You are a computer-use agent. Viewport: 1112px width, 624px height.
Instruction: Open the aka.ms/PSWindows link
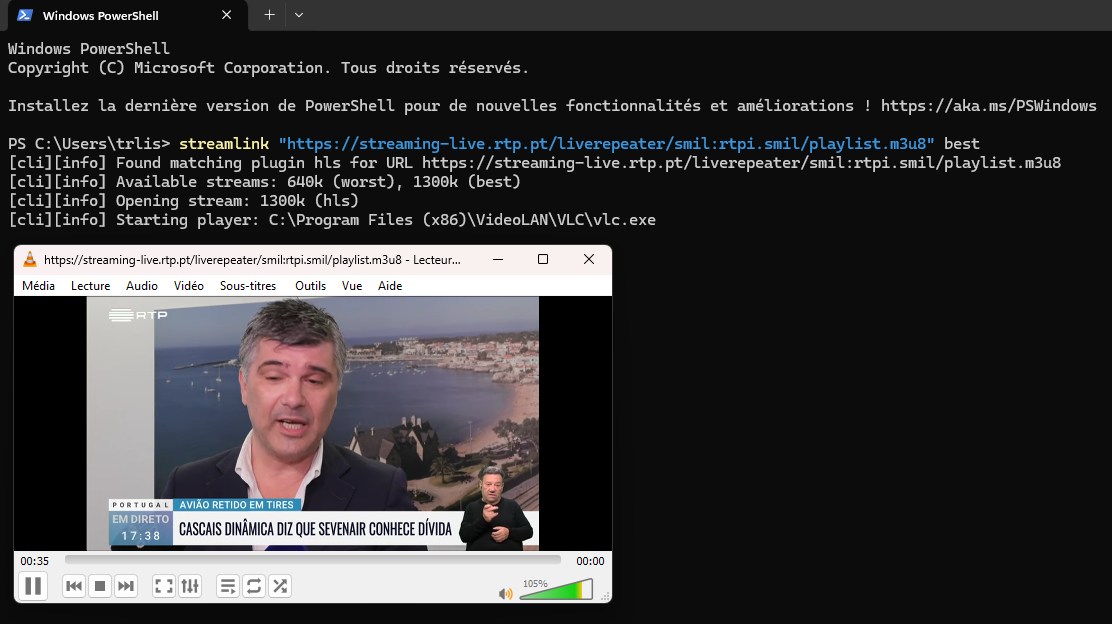pyautogui.click(x=989, y=106)
